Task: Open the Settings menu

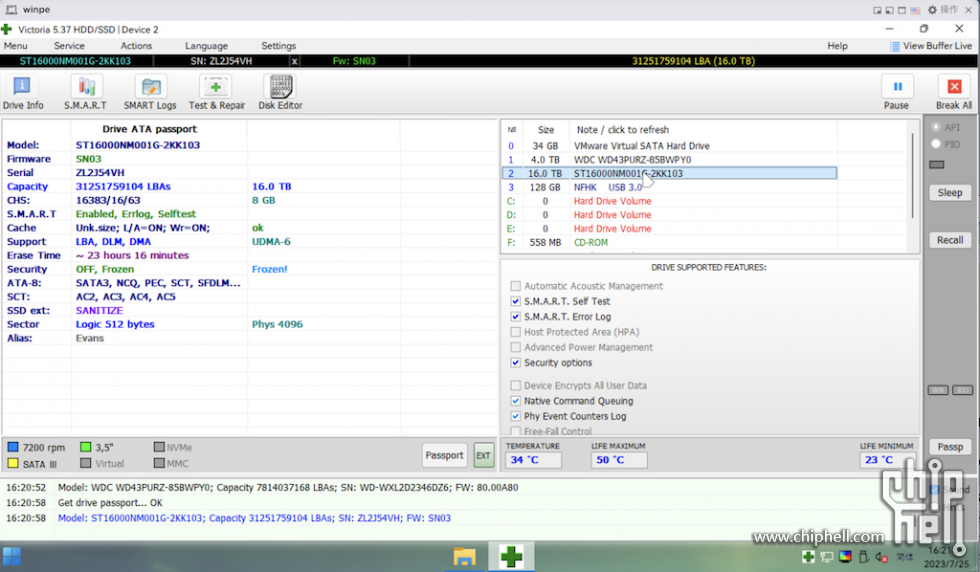Action: (278, 46)
